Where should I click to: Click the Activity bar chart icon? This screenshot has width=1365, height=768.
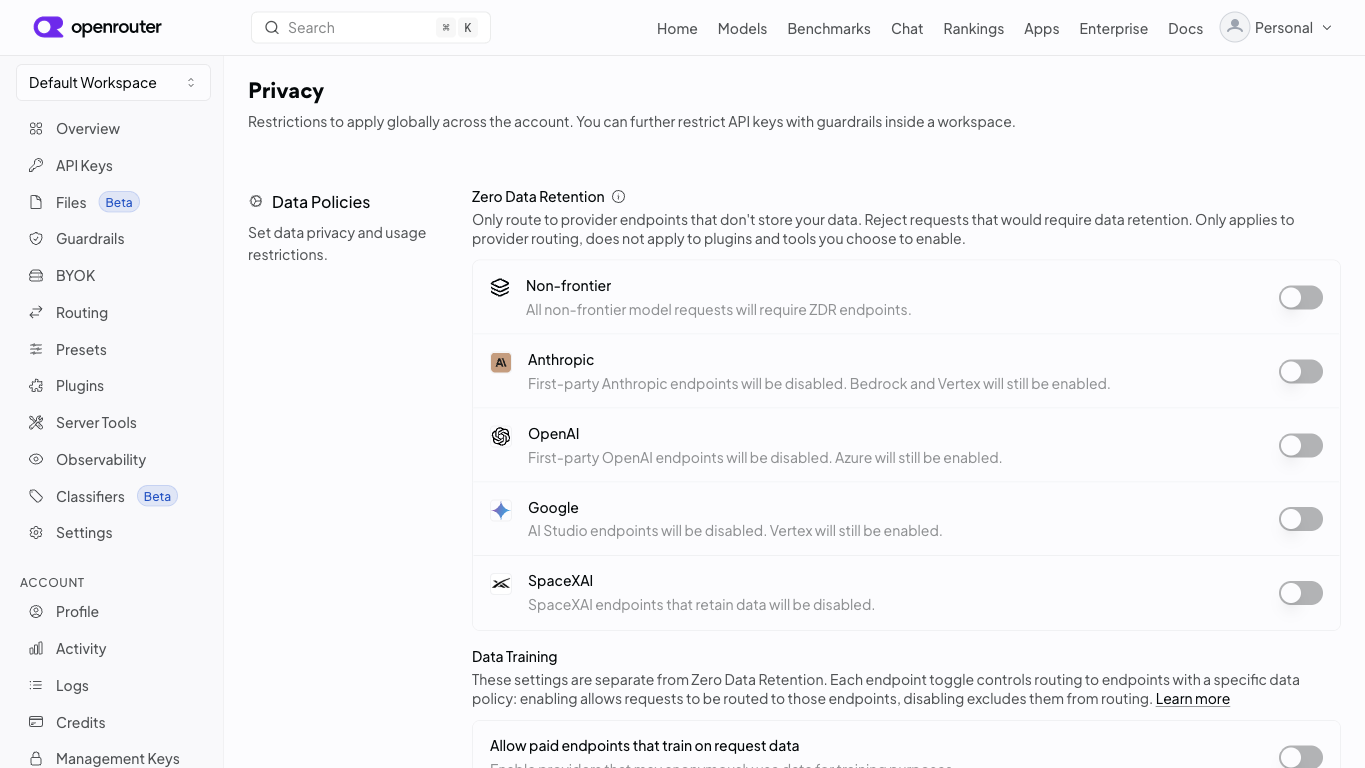pyautogui.click(x=36, y=648)
